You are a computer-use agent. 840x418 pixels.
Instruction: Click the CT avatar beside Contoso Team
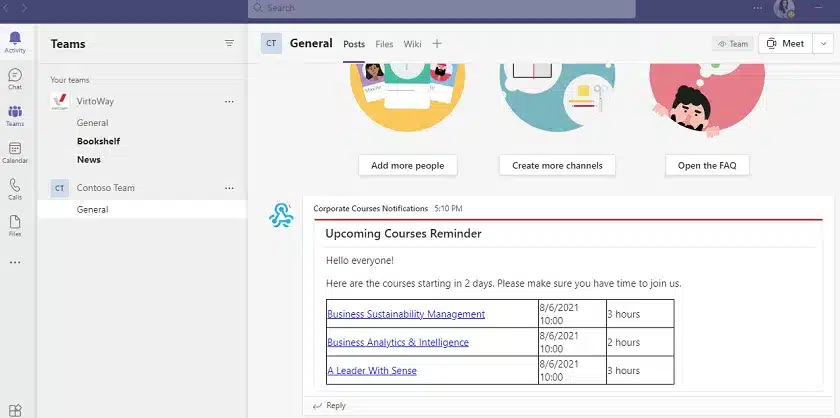[59, 188]
